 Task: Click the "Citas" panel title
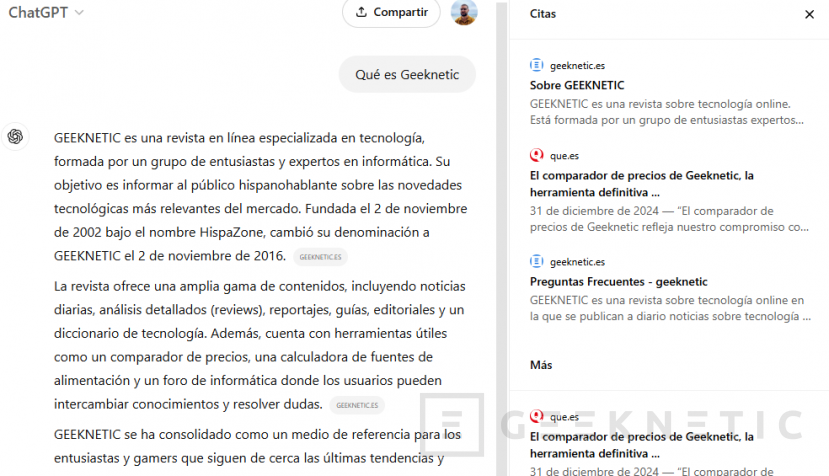click(x=543, y=14)
